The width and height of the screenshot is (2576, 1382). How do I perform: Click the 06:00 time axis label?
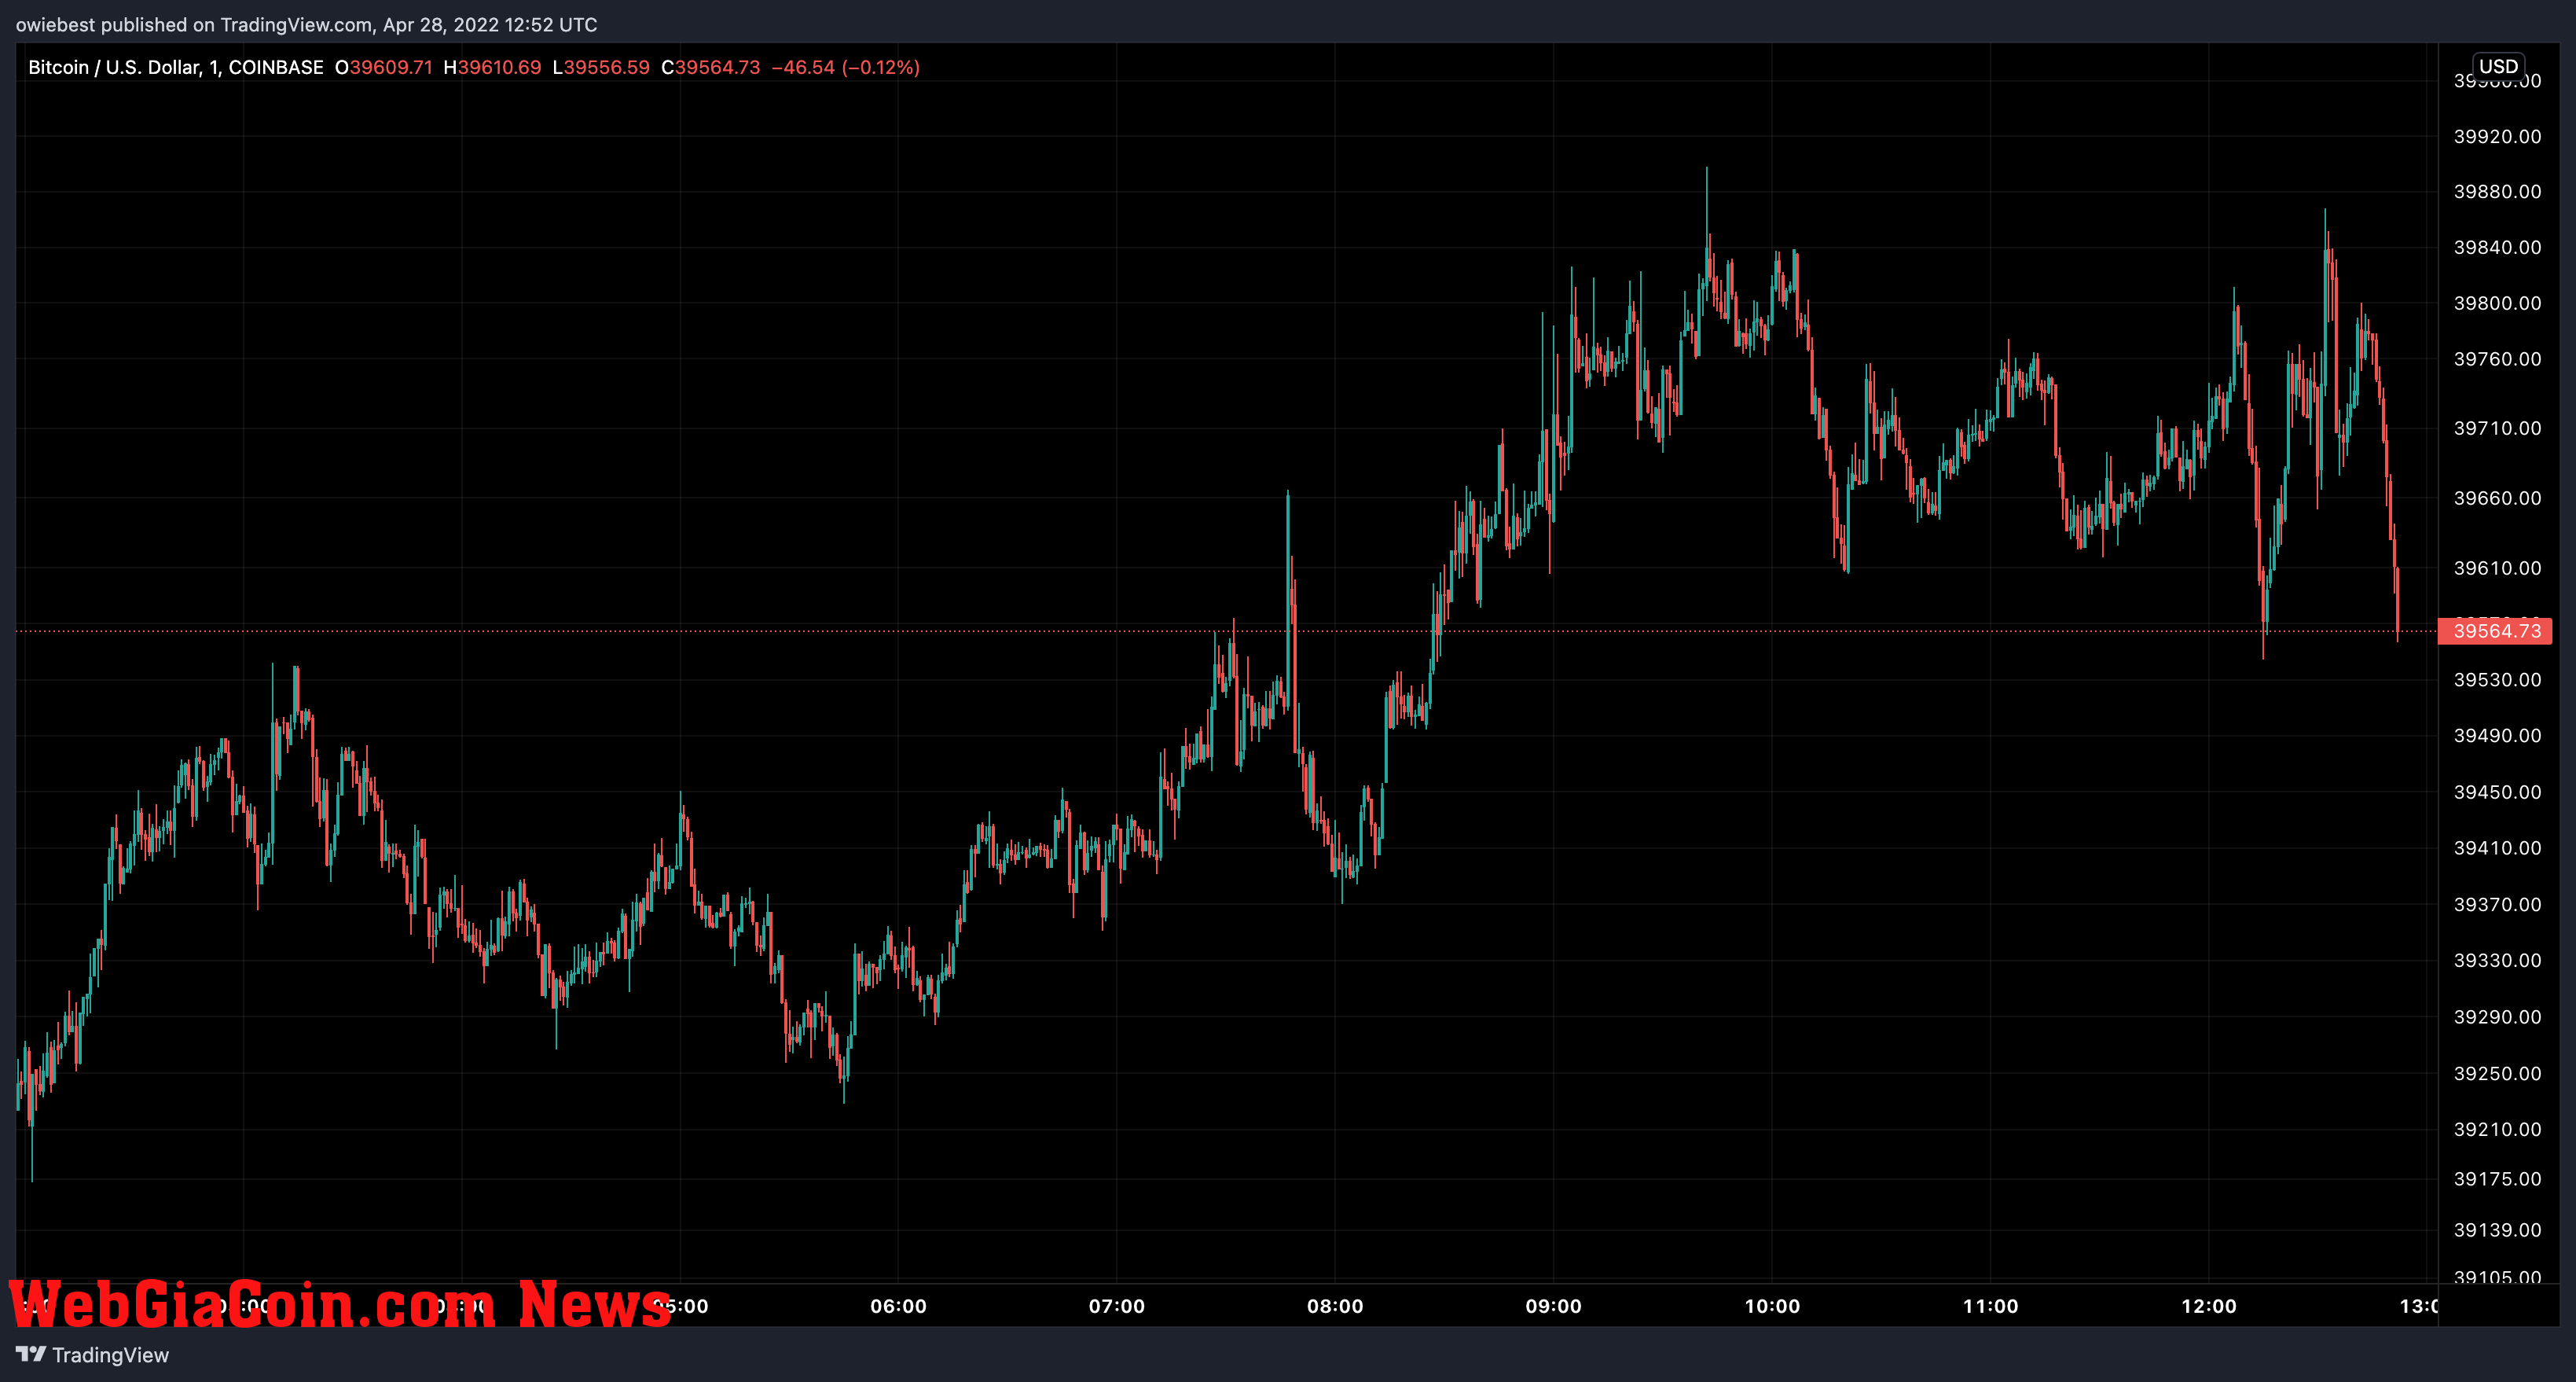pos(898,1306)
